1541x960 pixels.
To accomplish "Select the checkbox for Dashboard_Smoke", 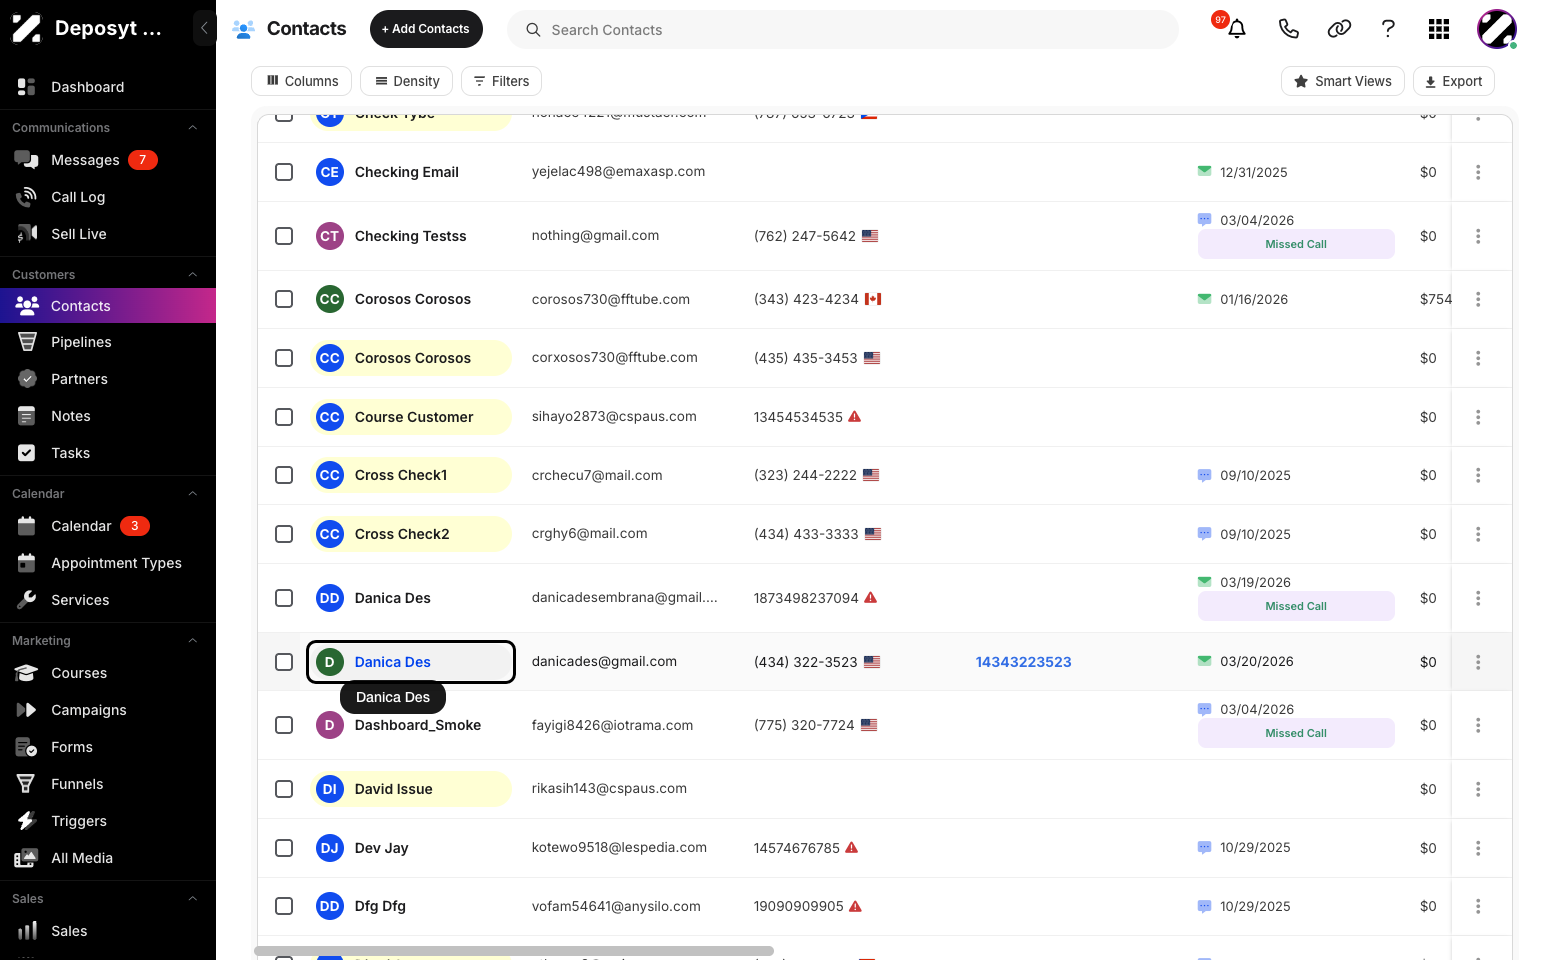I will pos(284,725).
